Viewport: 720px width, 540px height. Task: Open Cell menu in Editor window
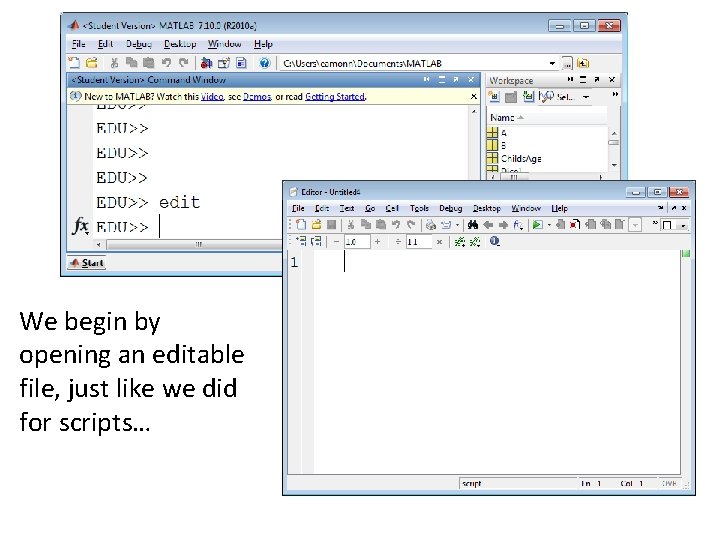392,208
